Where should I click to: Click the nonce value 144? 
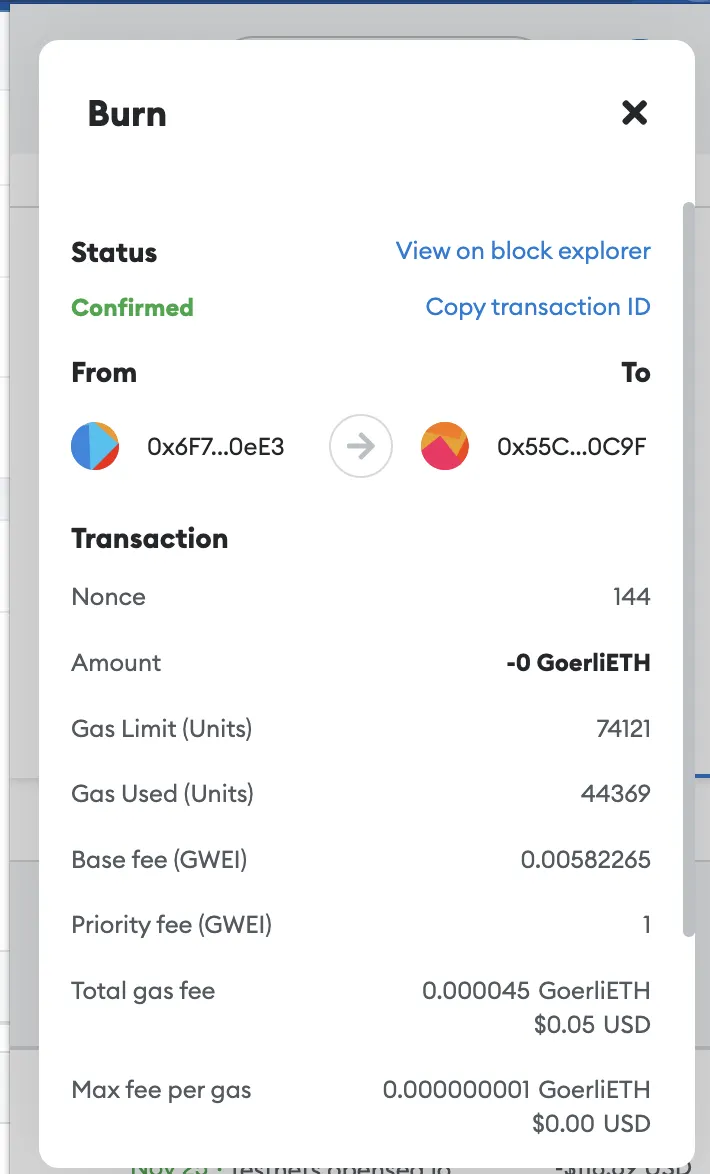click(x=632, y=597)
